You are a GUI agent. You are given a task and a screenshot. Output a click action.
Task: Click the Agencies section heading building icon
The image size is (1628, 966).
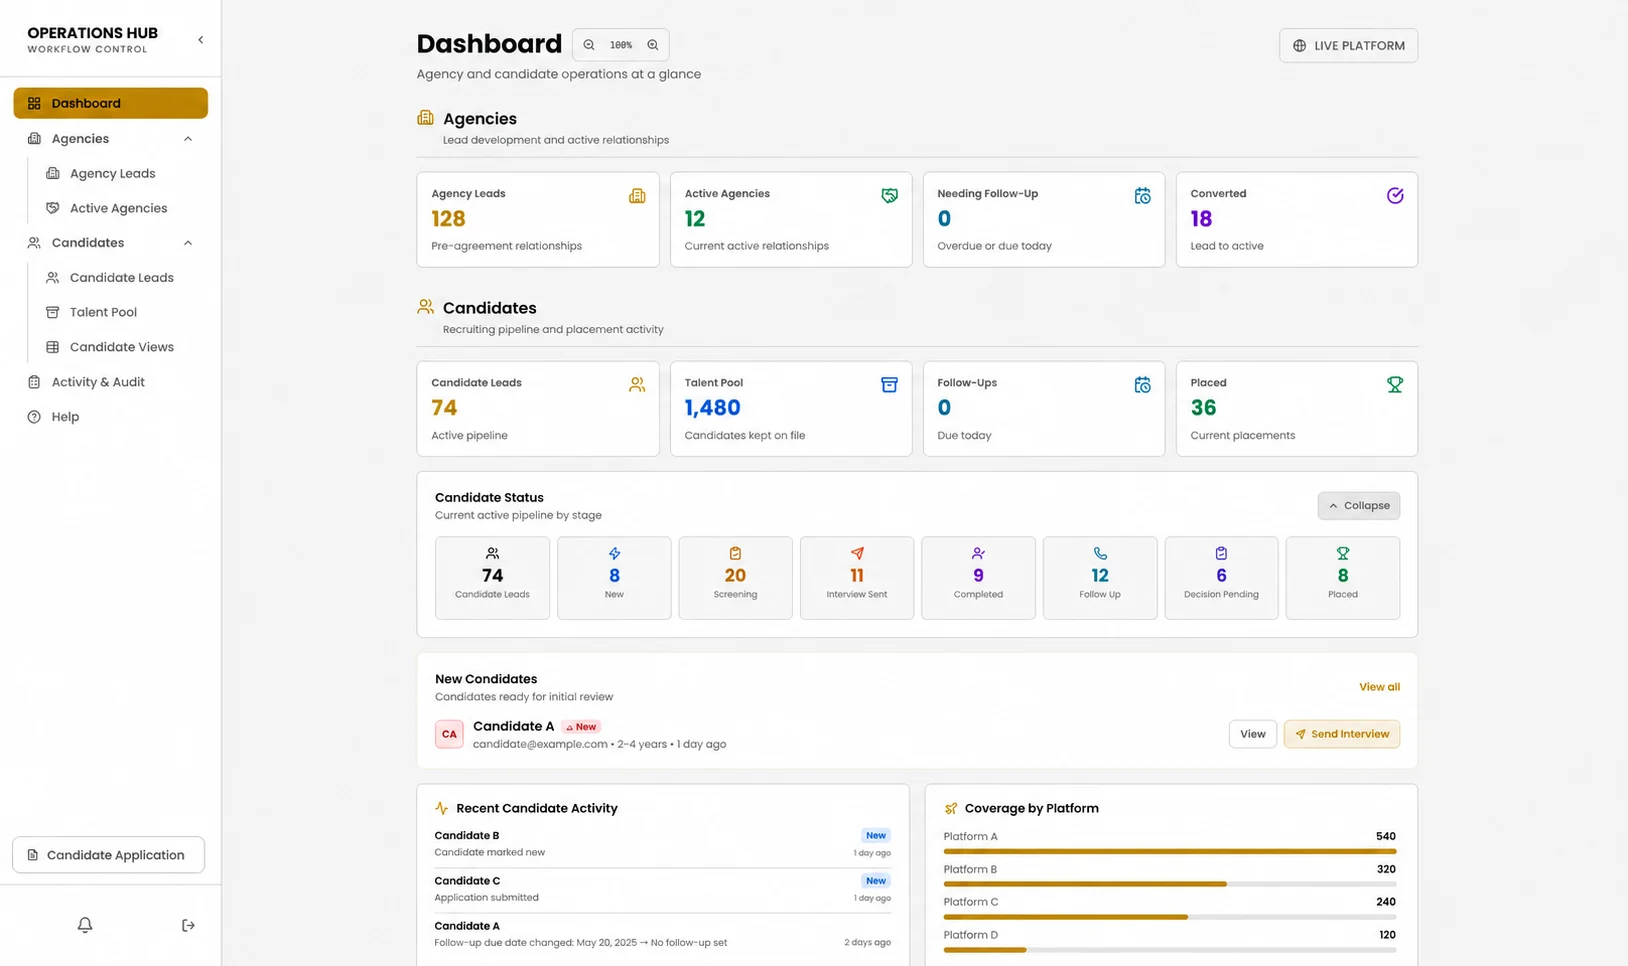point(426,118)
